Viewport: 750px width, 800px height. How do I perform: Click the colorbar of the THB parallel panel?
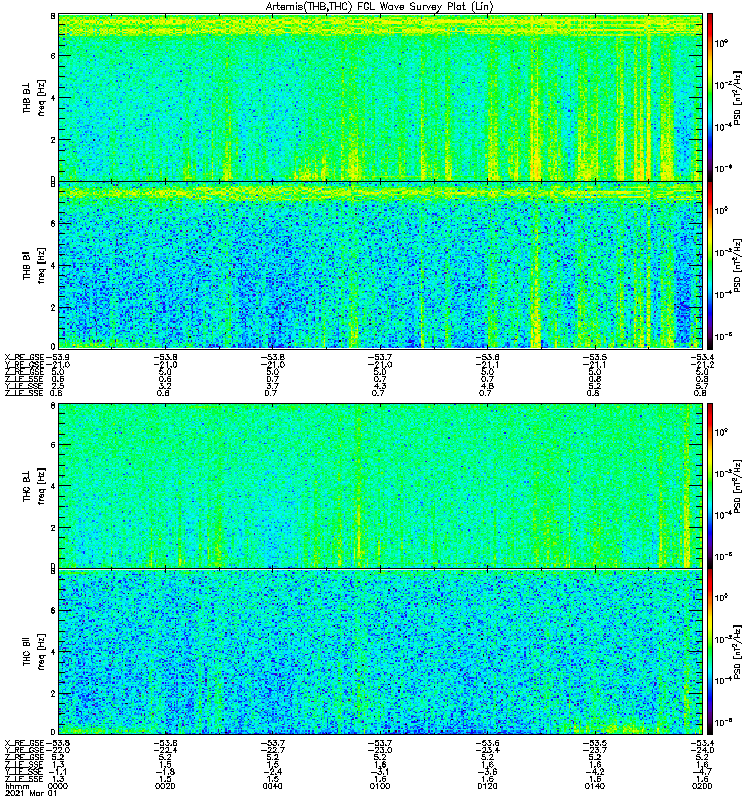pyautogui.click(x=710, y=264)
